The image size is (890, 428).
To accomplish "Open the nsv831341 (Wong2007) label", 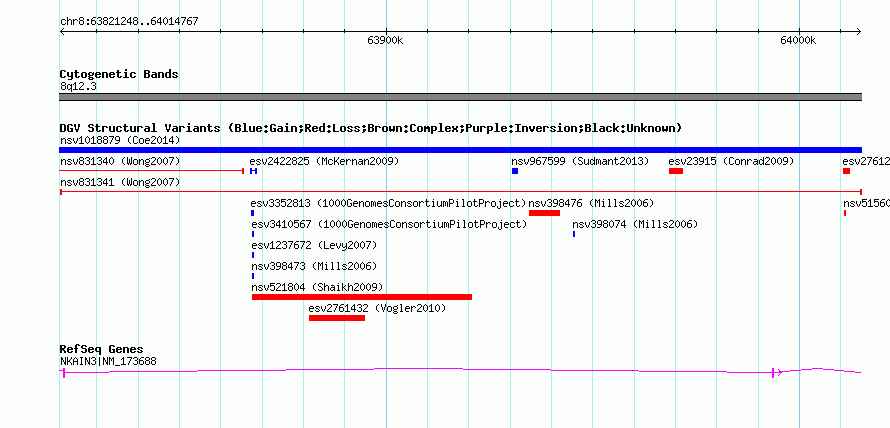I will 120,183.
